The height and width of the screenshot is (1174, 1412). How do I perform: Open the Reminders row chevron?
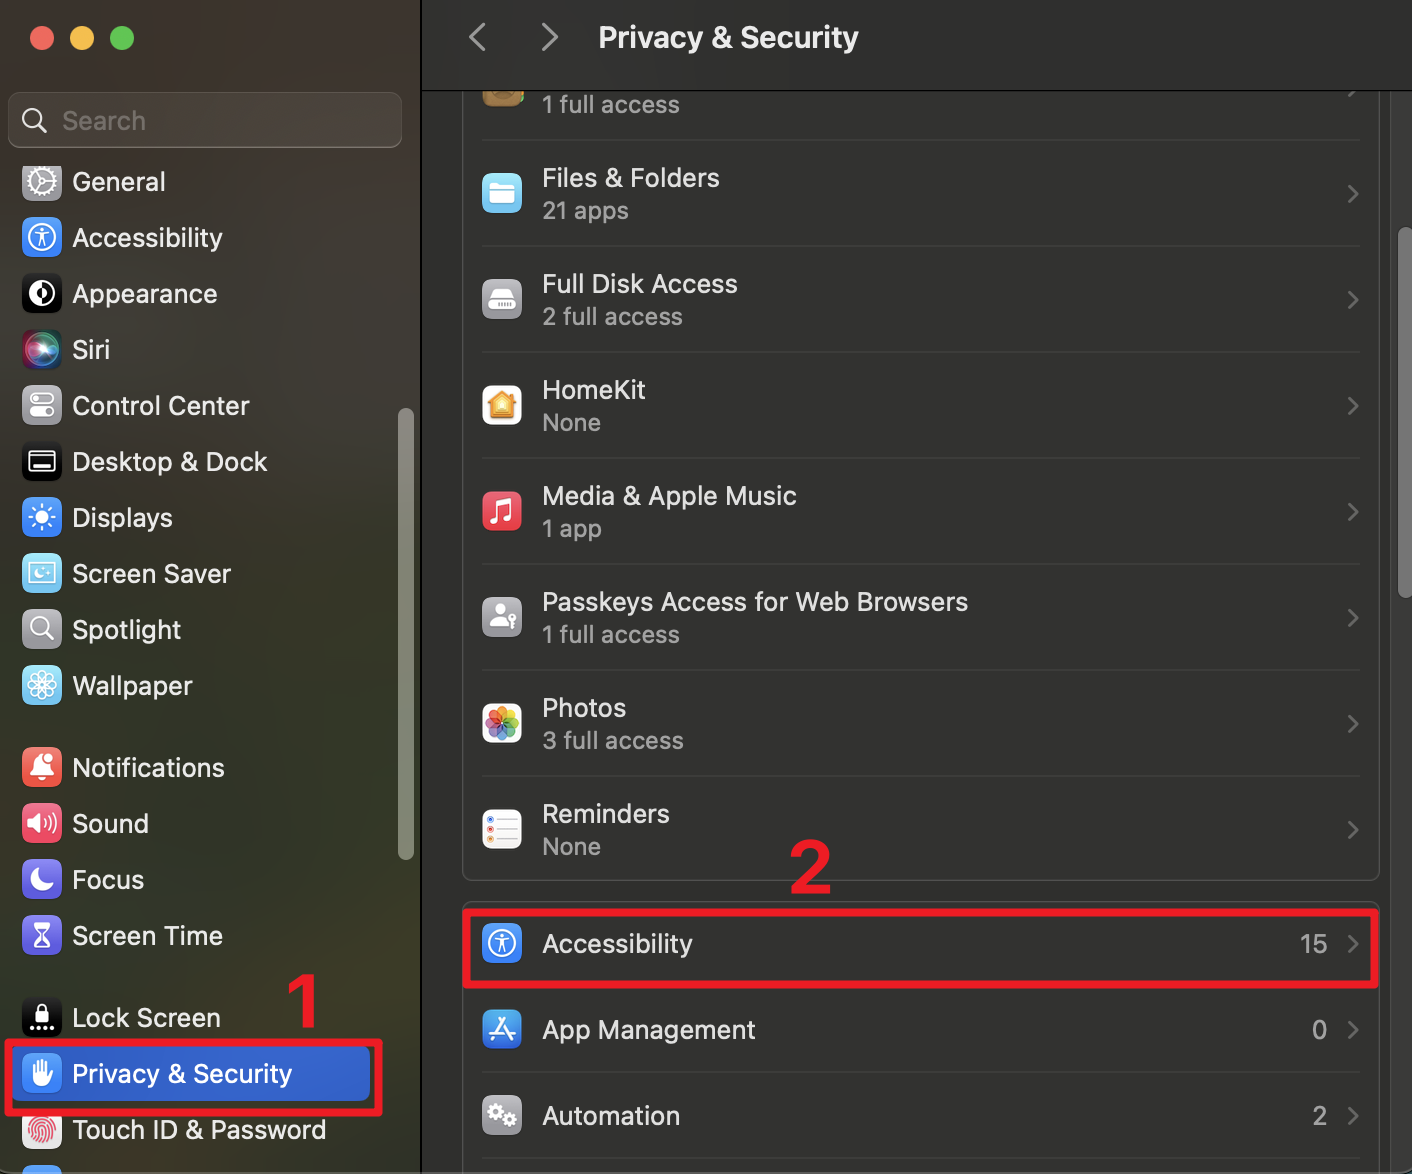point(1353,830)
